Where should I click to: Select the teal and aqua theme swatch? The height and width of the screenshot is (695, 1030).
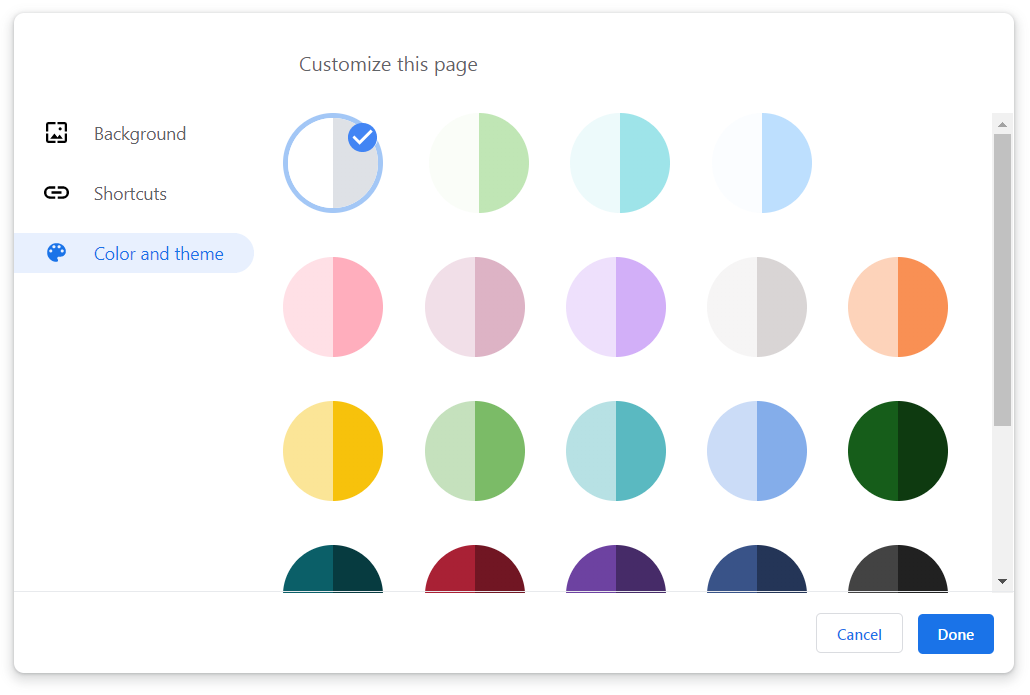616,451
